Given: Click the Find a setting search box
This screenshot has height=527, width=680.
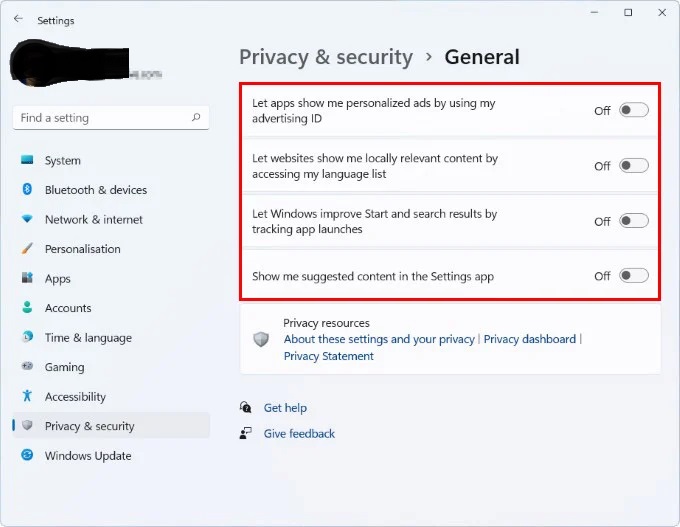Looking at the screenshot, I should [x=111, y=118].
